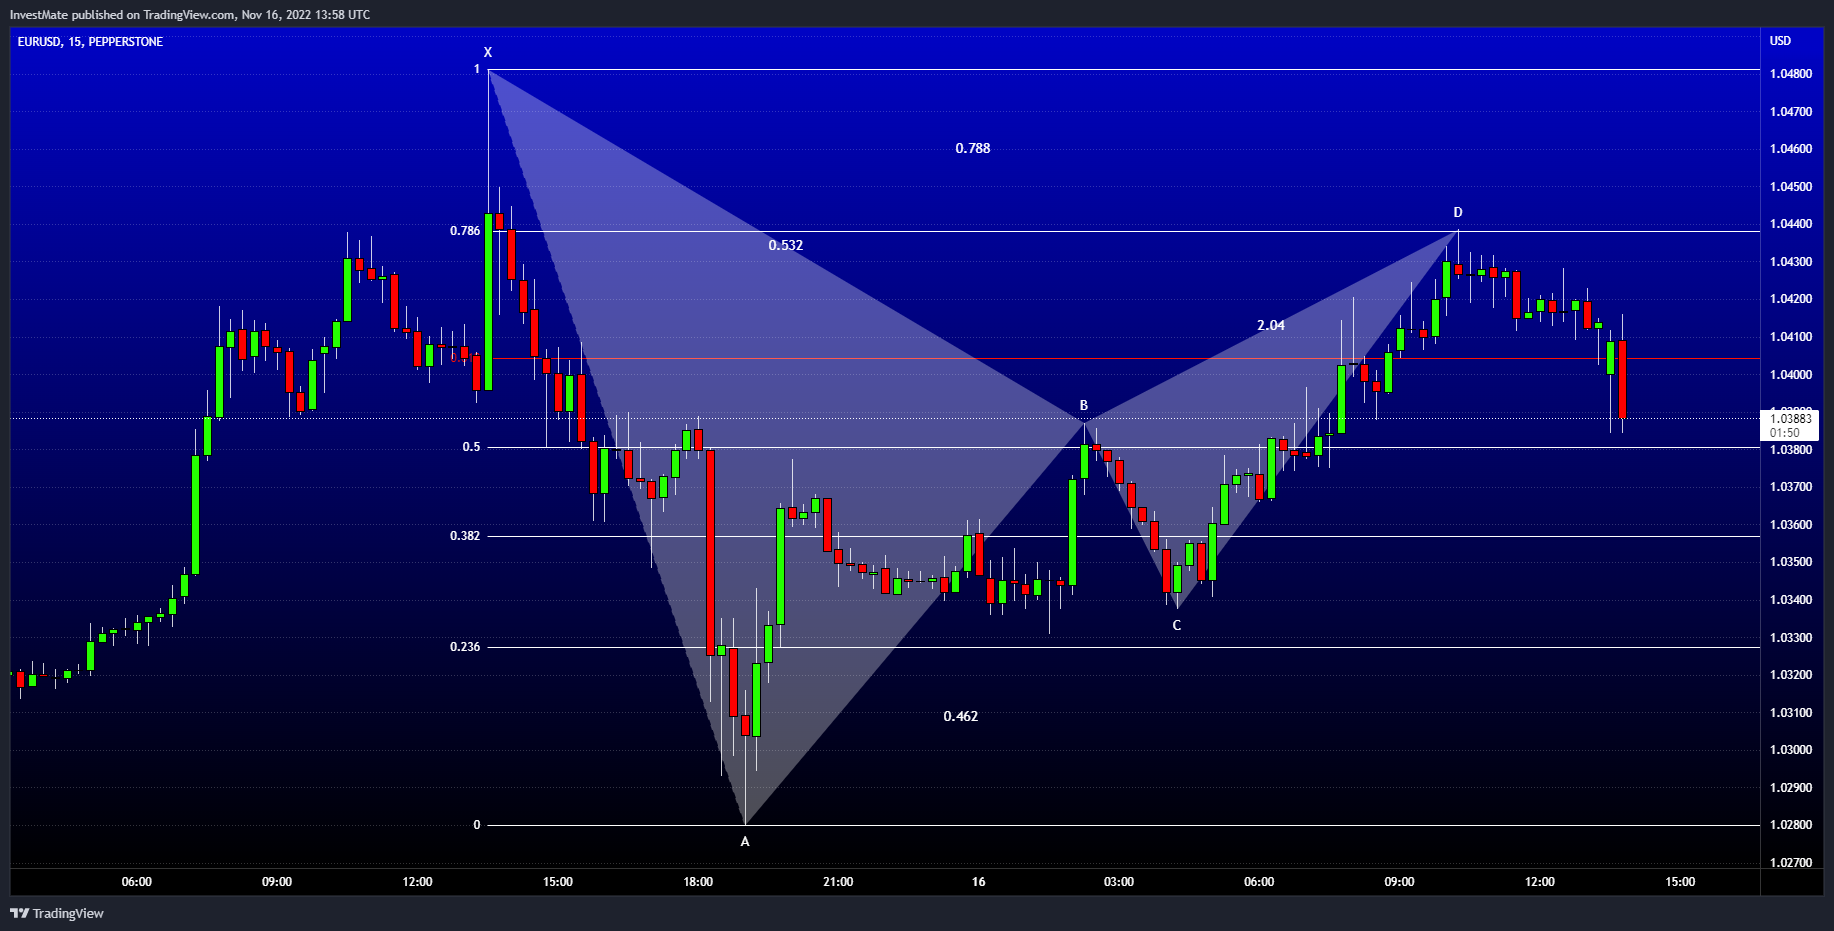The height and width of the screenshot is (931, 1834).
Task: Click the USD currency label on price axis
Action: coord(1780,41)
